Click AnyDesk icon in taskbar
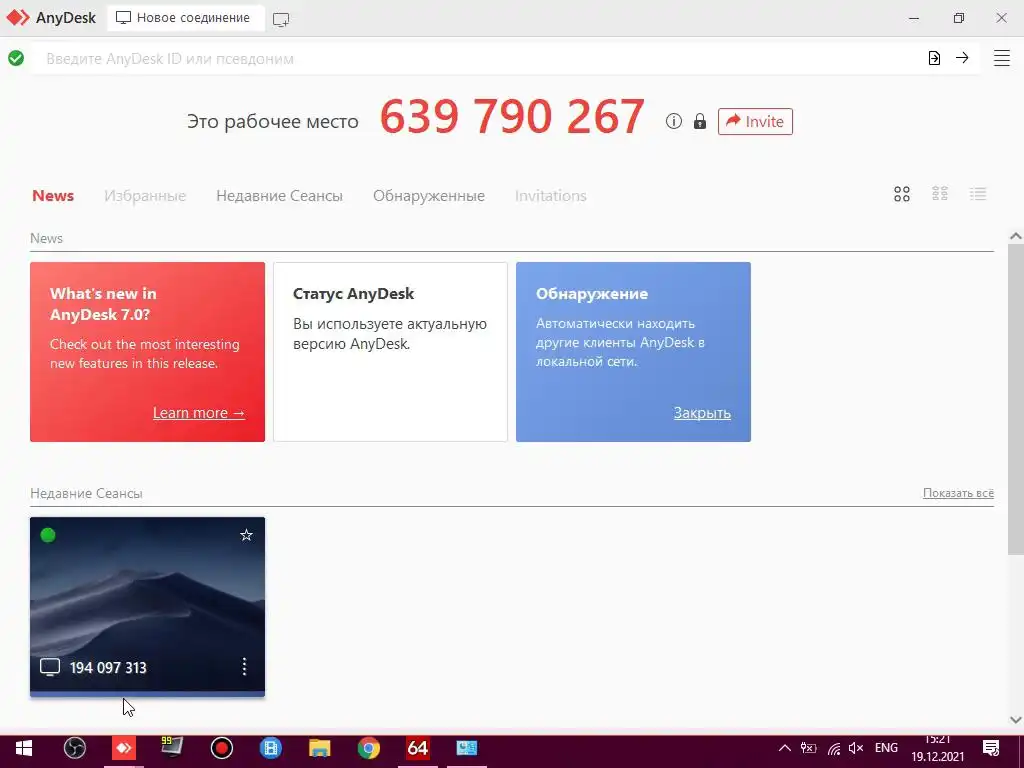1024x768 pixels. [x=123, y=748]
